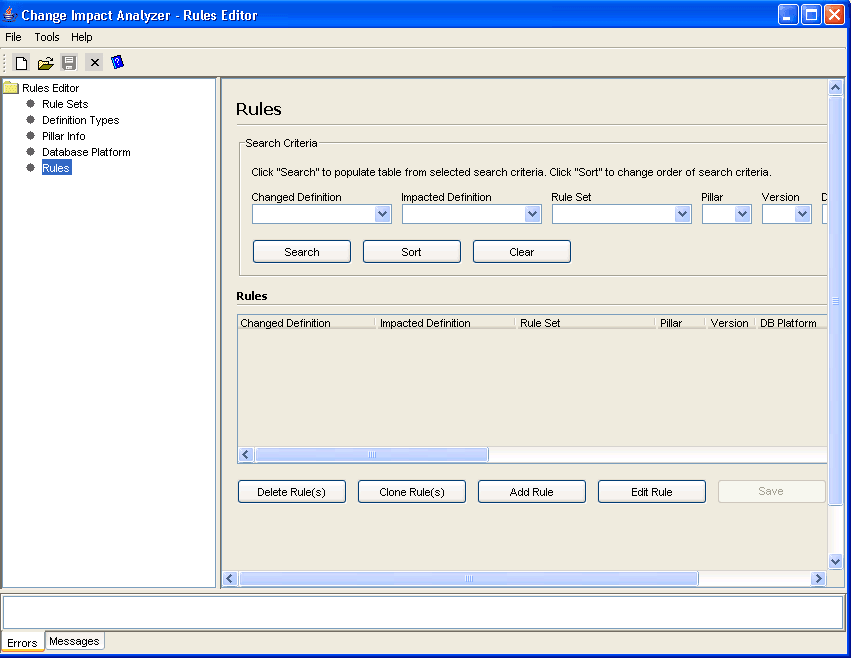Viewport: 851px width, 658px height.
Task: Open the Rule Set dropdown
Action: 682,213
